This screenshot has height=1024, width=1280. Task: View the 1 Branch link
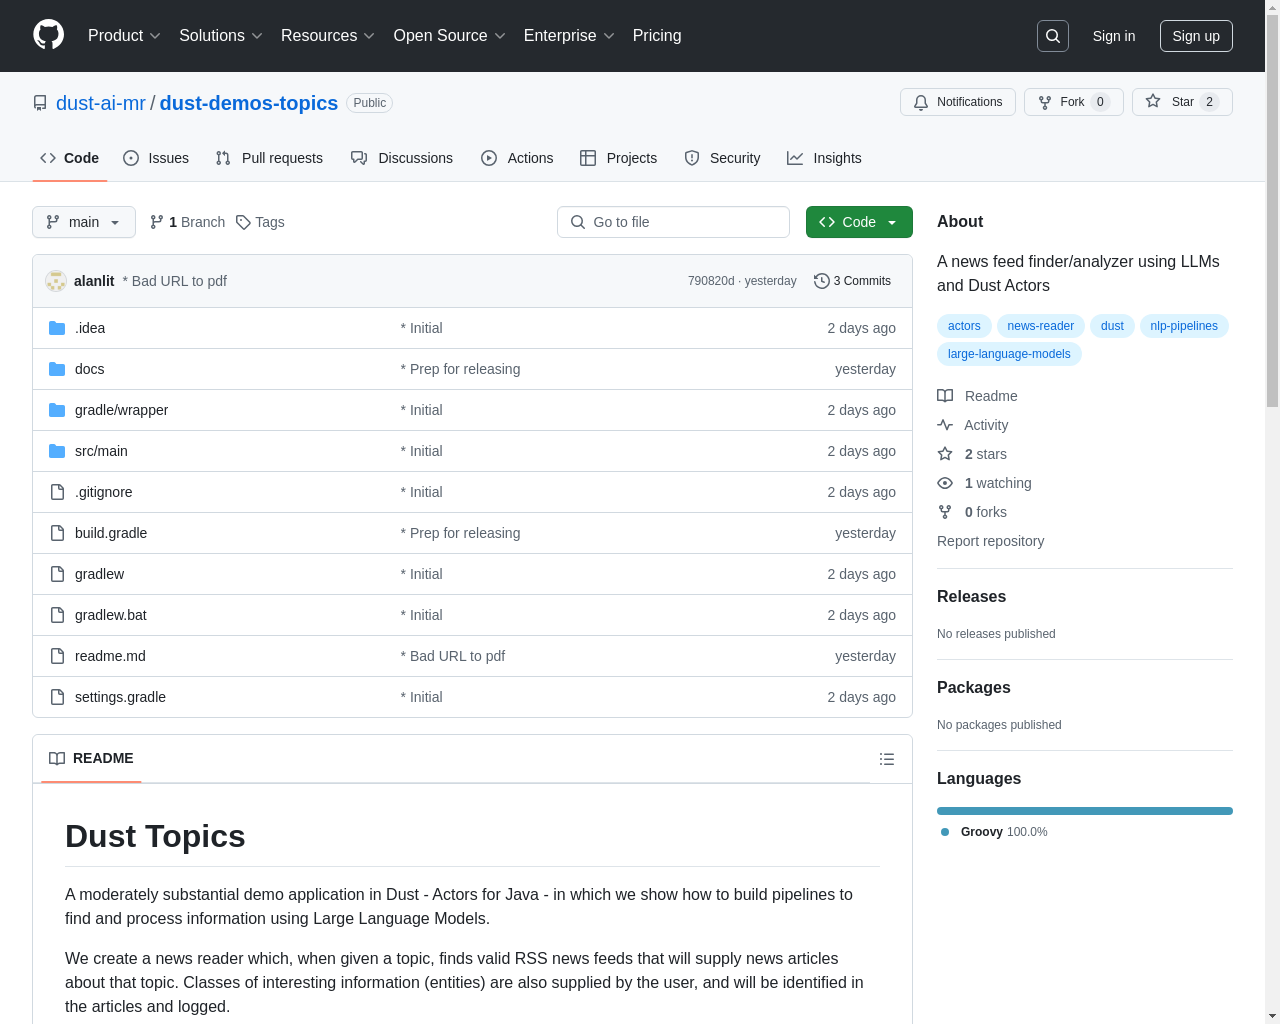[x=187, y=222]
